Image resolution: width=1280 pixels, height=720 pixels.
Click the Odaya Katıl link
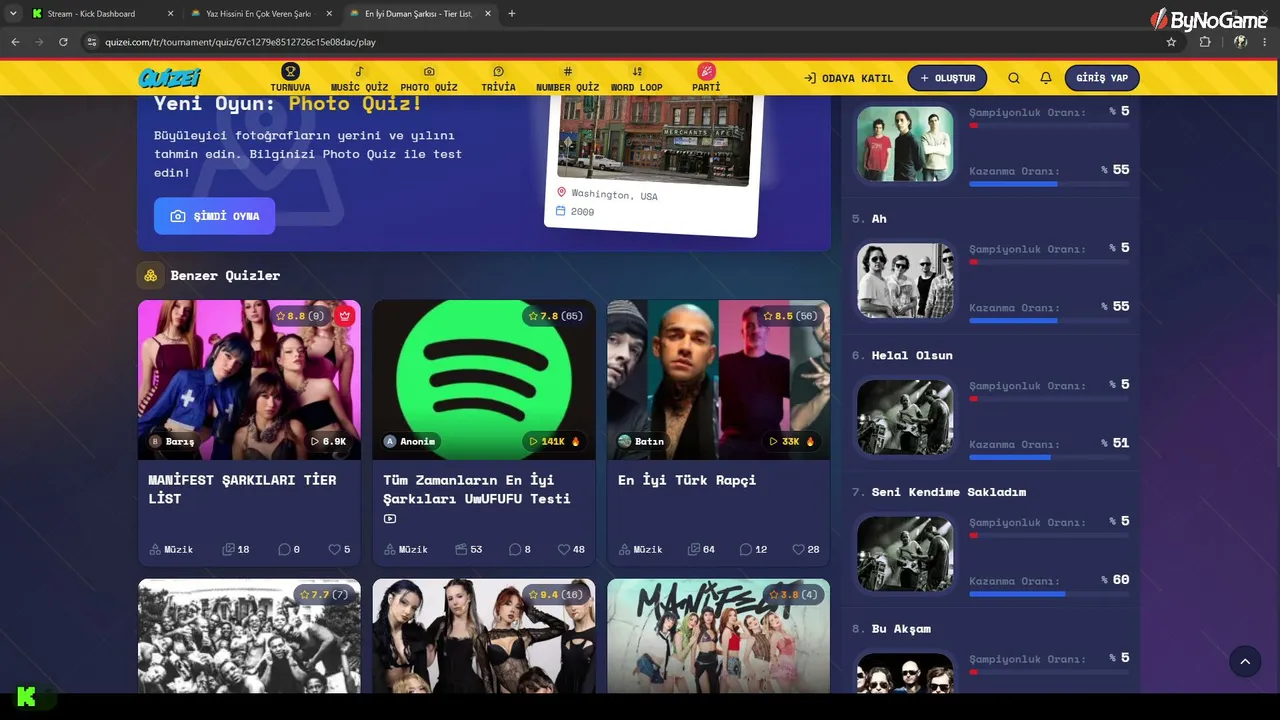pyautogui.click(x=848, y=78)
